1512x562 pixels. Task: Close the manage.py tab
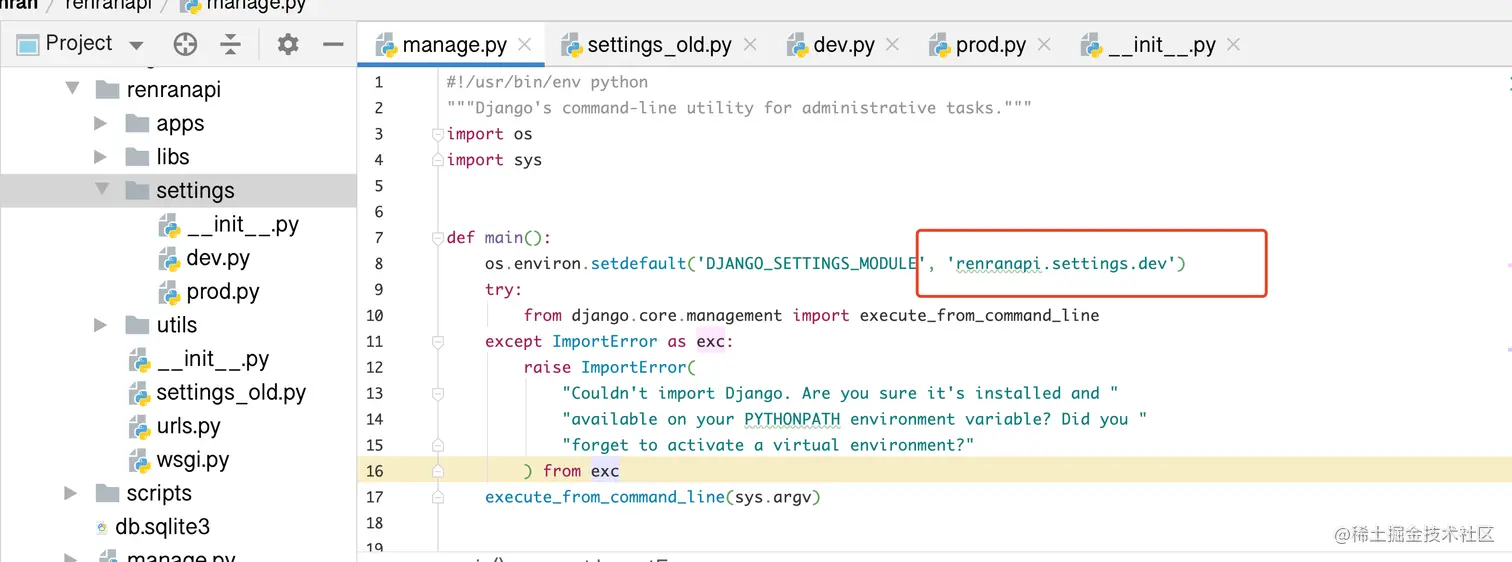[524, 45]
